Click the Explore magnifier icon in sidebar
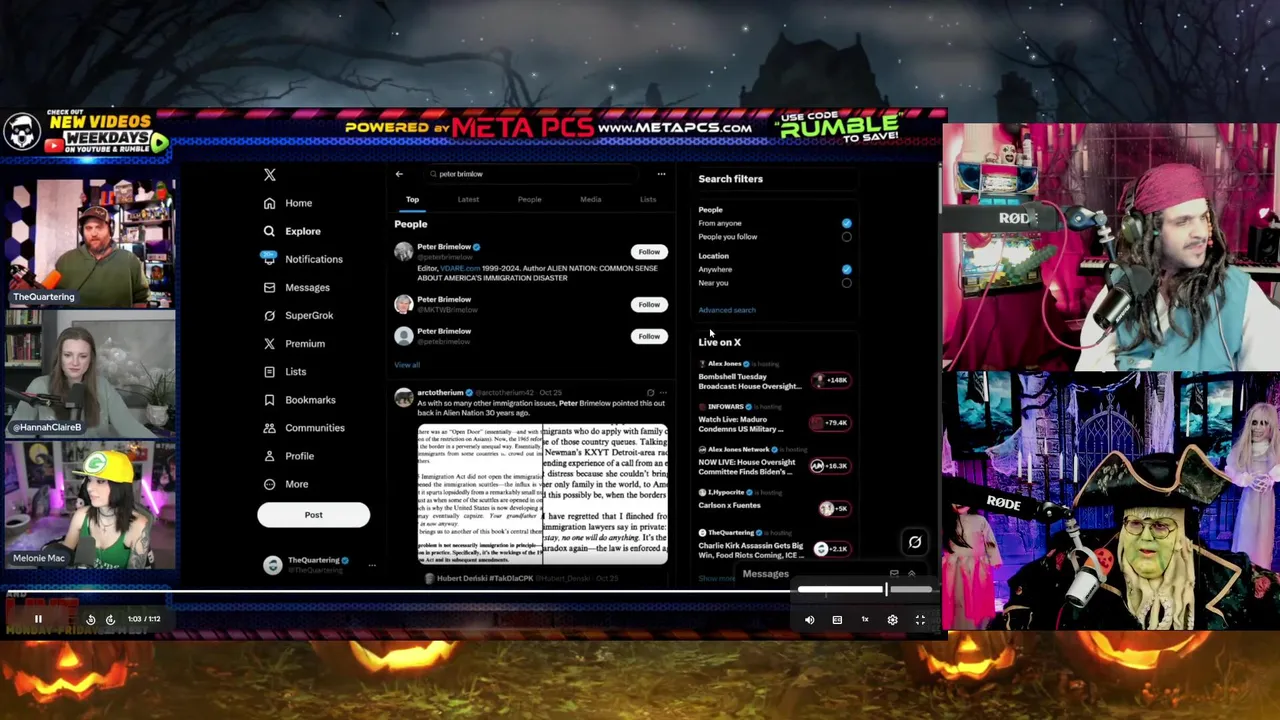 coord(269,231)
